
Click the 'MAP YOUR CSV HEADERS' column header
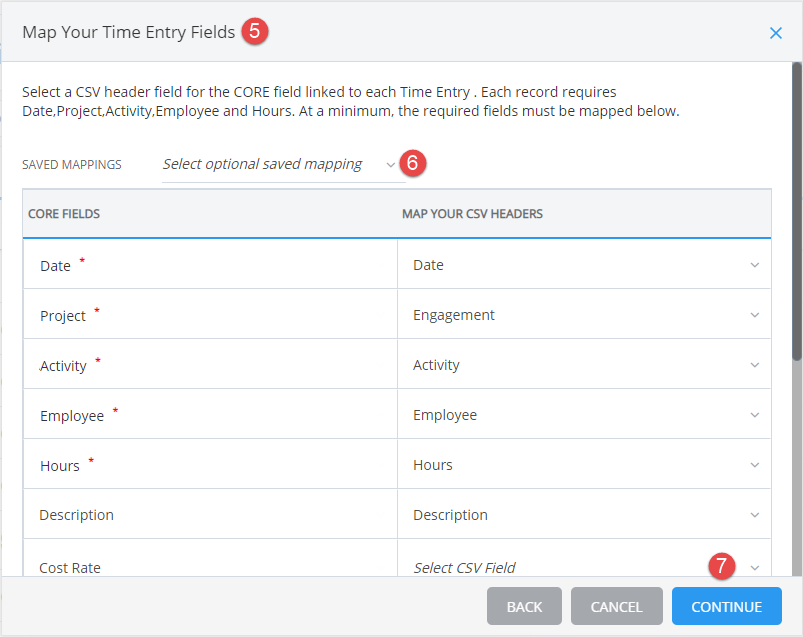click(472, 214)
